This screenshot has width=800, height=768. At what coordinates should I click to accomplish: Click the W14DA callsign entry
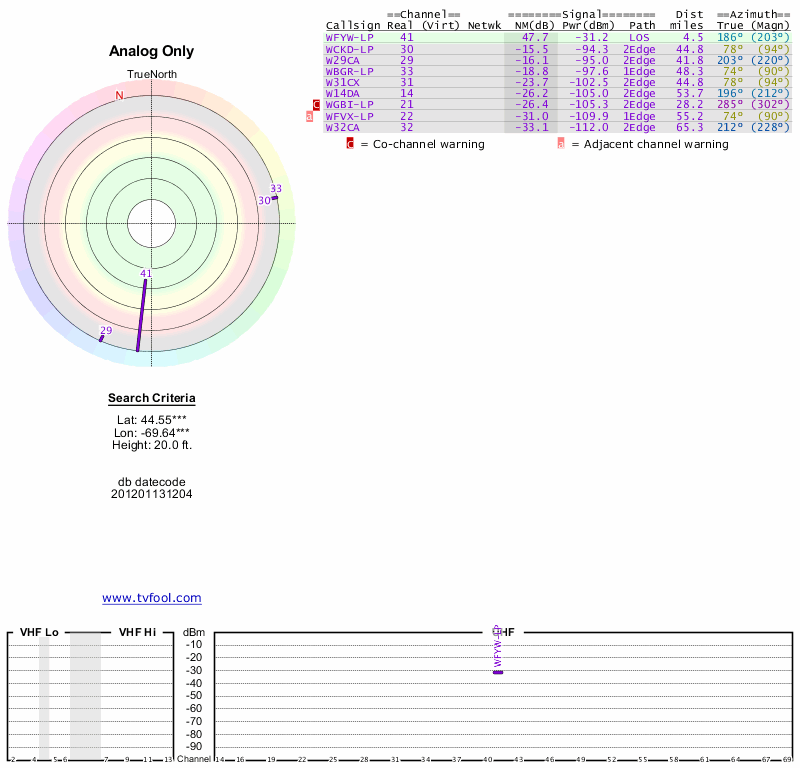[x=343, y=93]
